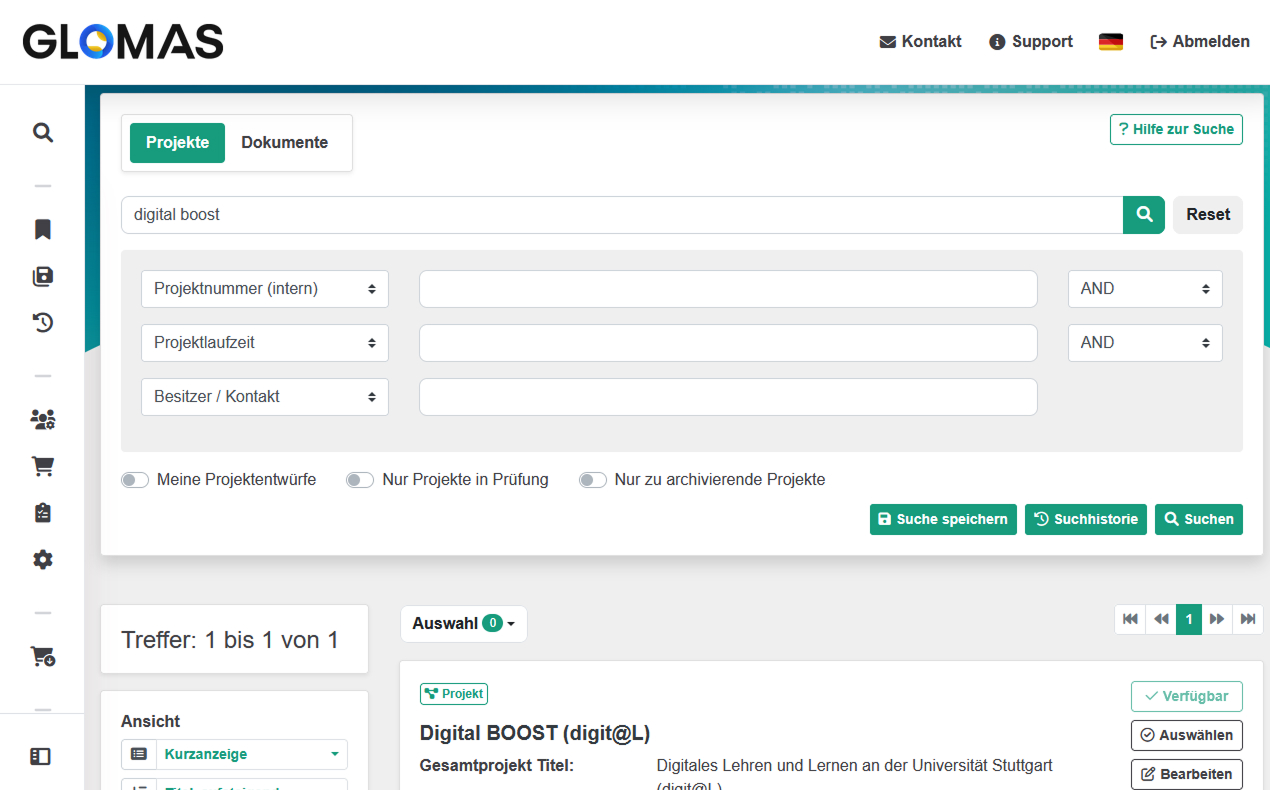
Task: Open the shopping cart icon in the sidebar
Action: [42, 466]
